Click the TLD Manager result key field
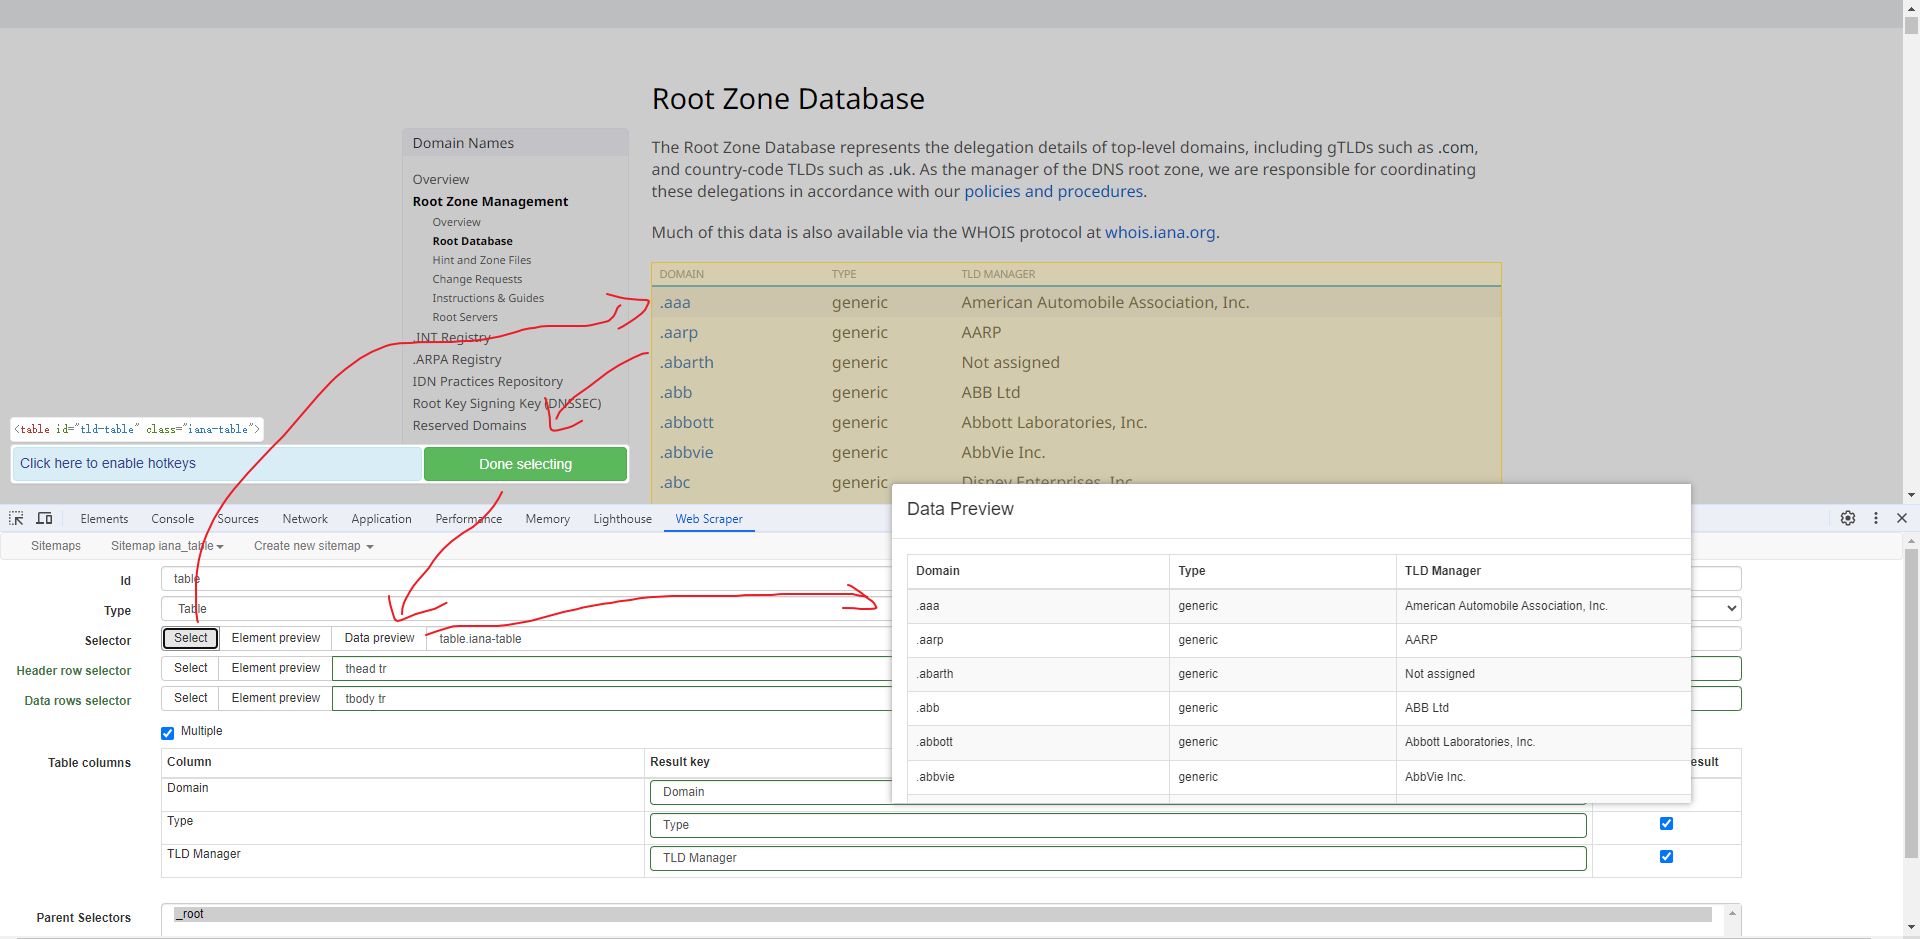This screenshot has width=1920, height=939. click(x=1118, y=858)
